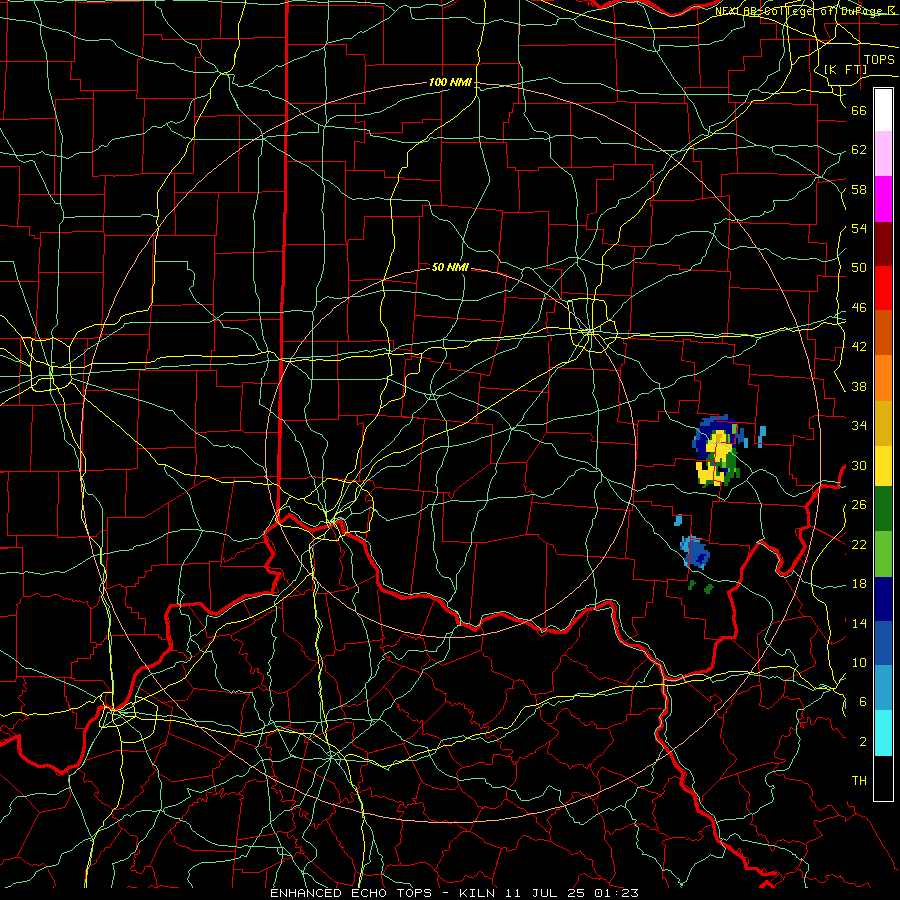Click the TOPS legend title
This screenshot has width=900, height=900.
pos(879,60)
